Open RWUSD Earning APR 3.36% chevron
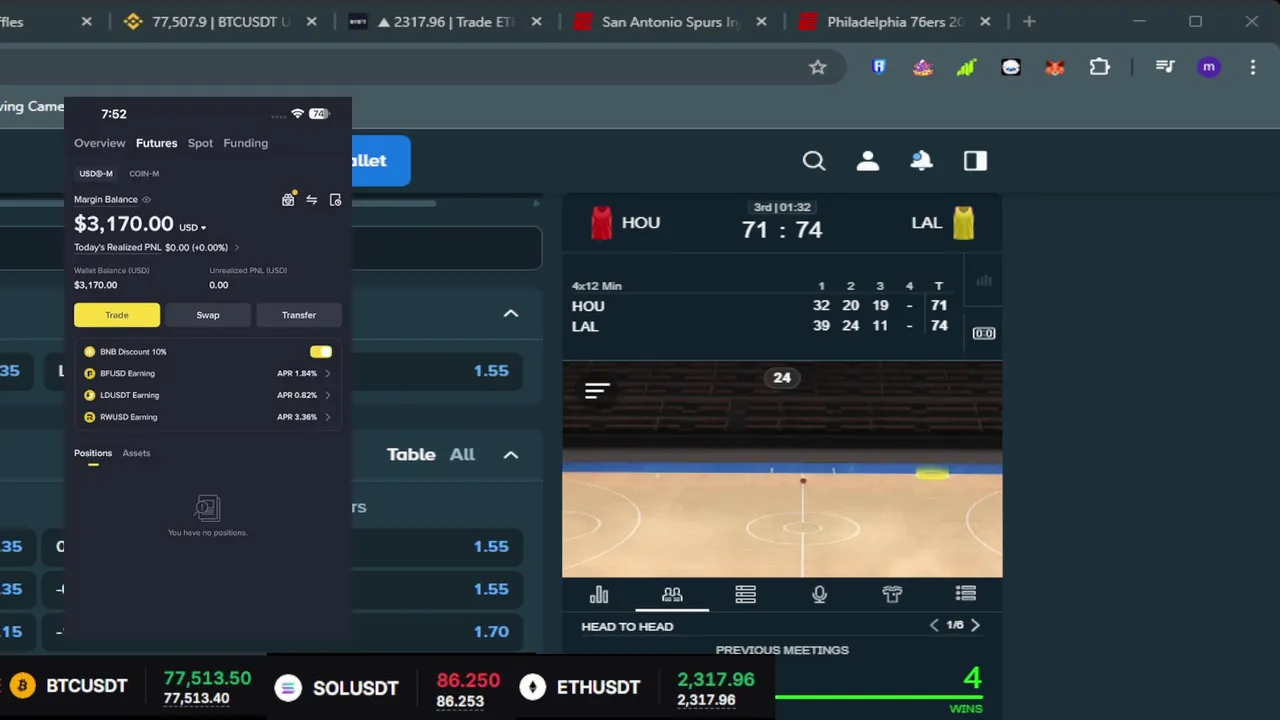 [327, 417]
